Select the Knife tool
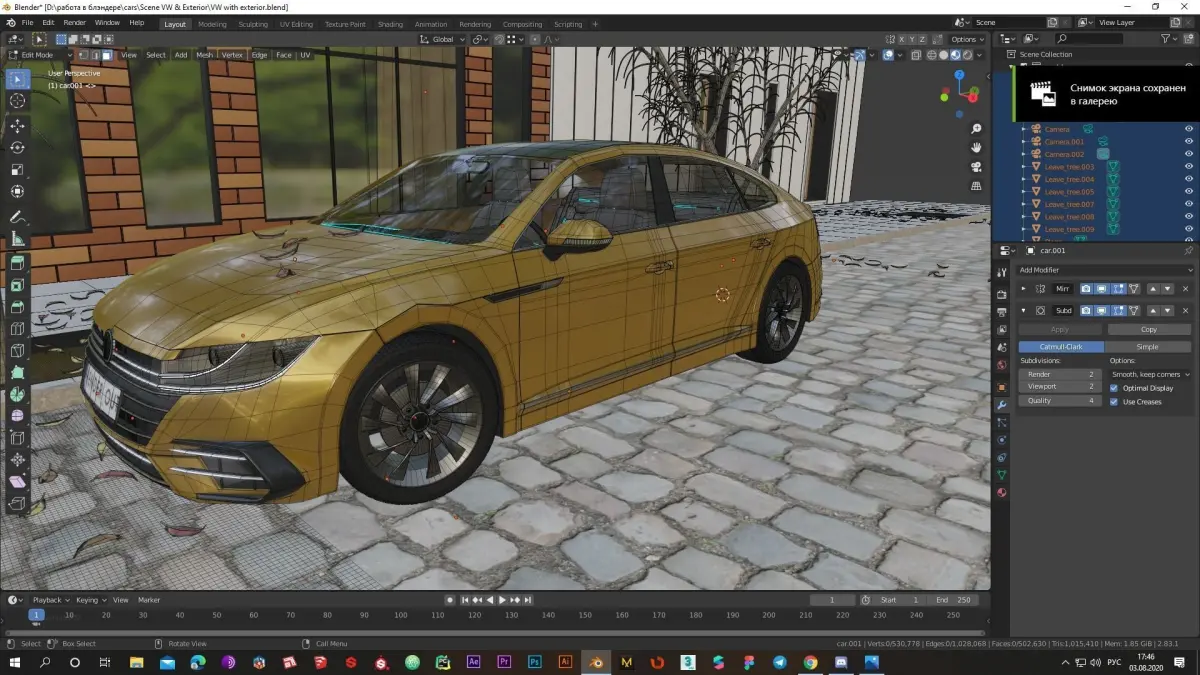This screenshot has height=675, width=1200. click(x=18, y=351)
